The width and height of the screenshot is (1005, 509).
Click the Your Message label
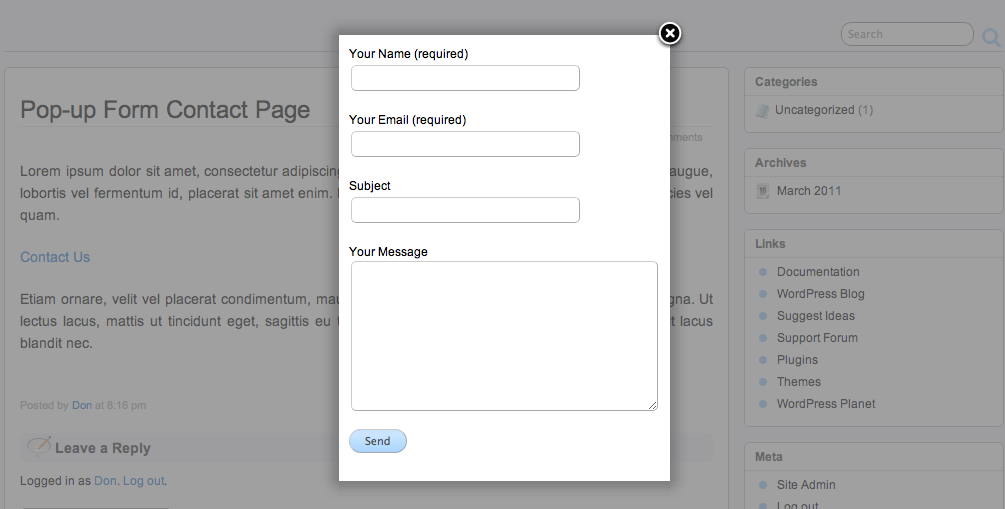pos(388,252)
